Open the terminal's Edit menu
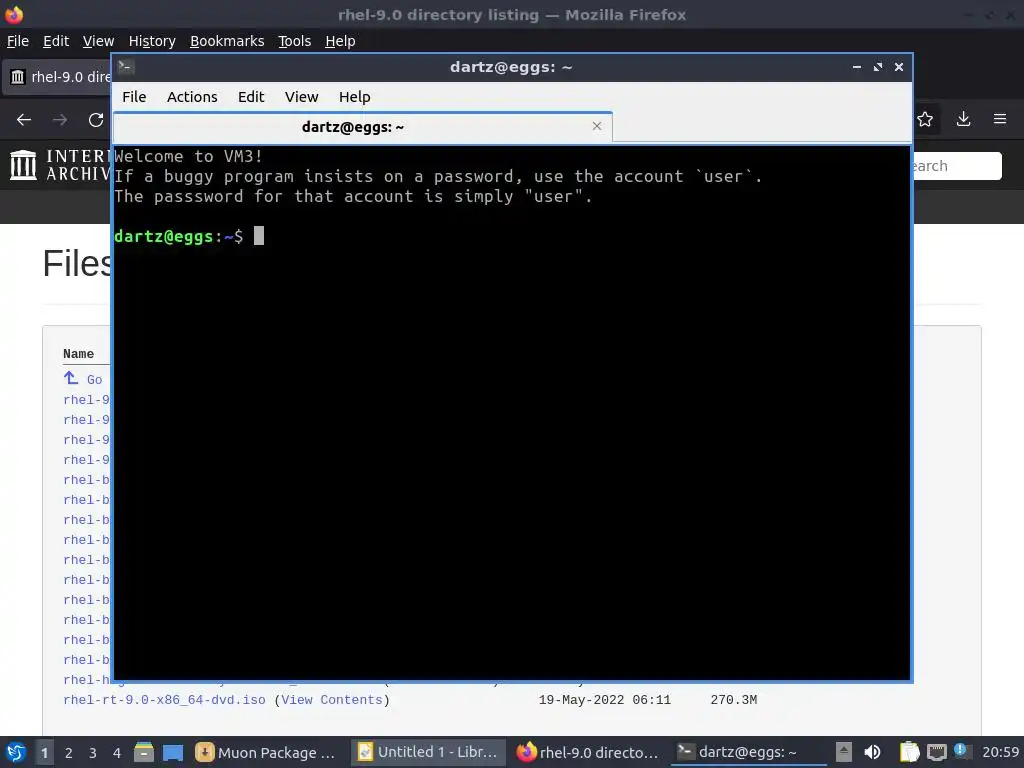The width and height of the screenshot is (1024, 768). coord(251,97)
